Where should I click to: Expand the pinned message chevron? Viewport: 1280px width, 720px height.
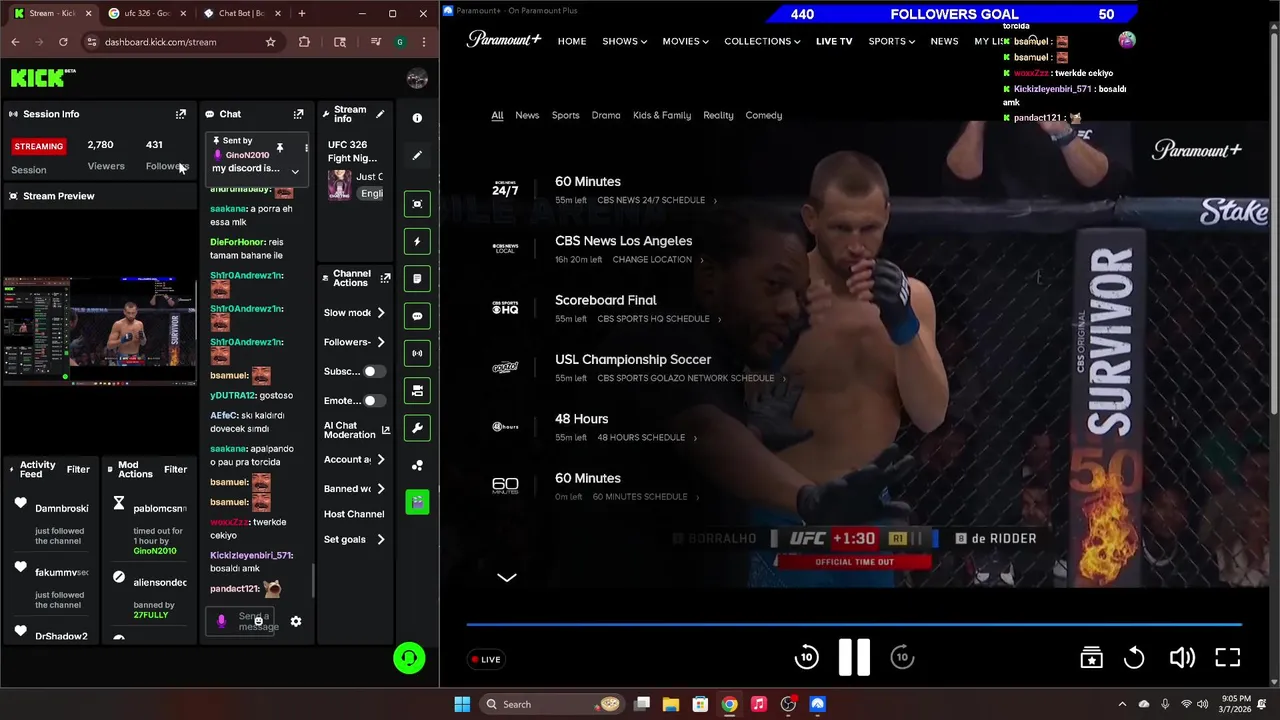295,171
